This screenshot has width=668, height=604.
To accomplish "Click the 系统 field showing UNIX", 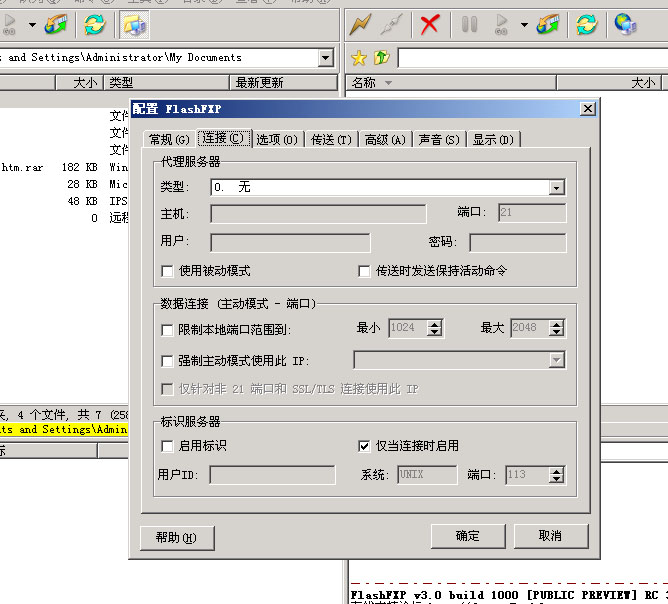I will pyautogui.click(x=427, y=475).
